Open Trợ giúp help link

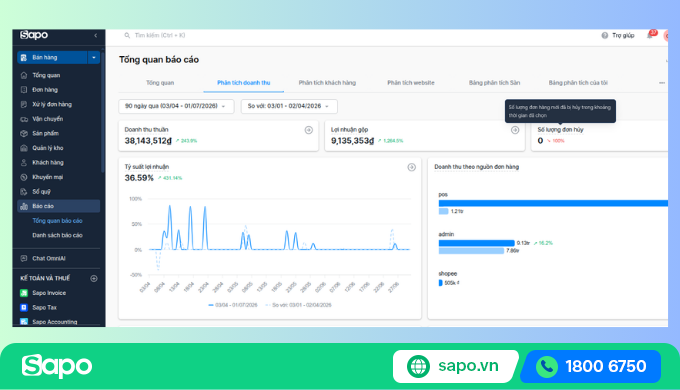coord(623,36)
